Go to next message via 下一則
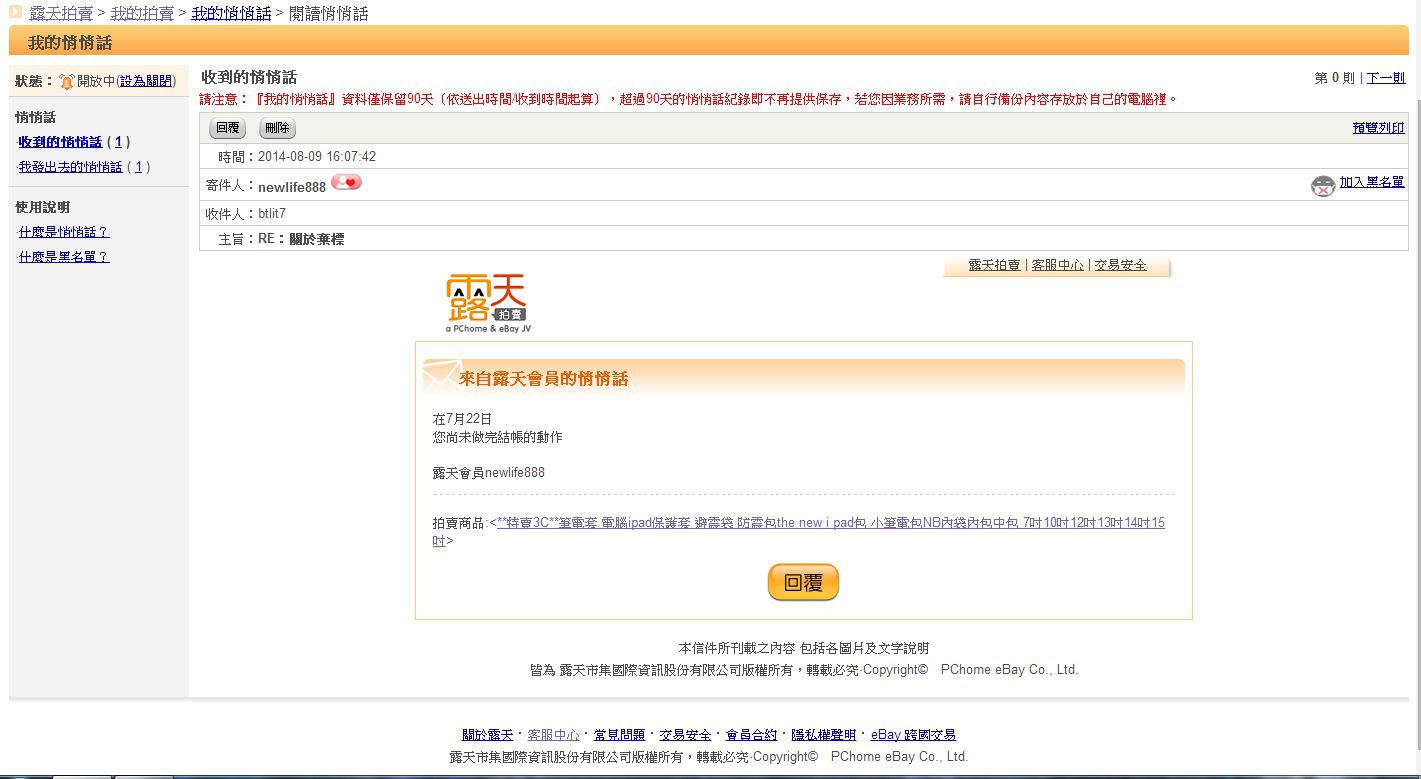 coord(1386,78)
